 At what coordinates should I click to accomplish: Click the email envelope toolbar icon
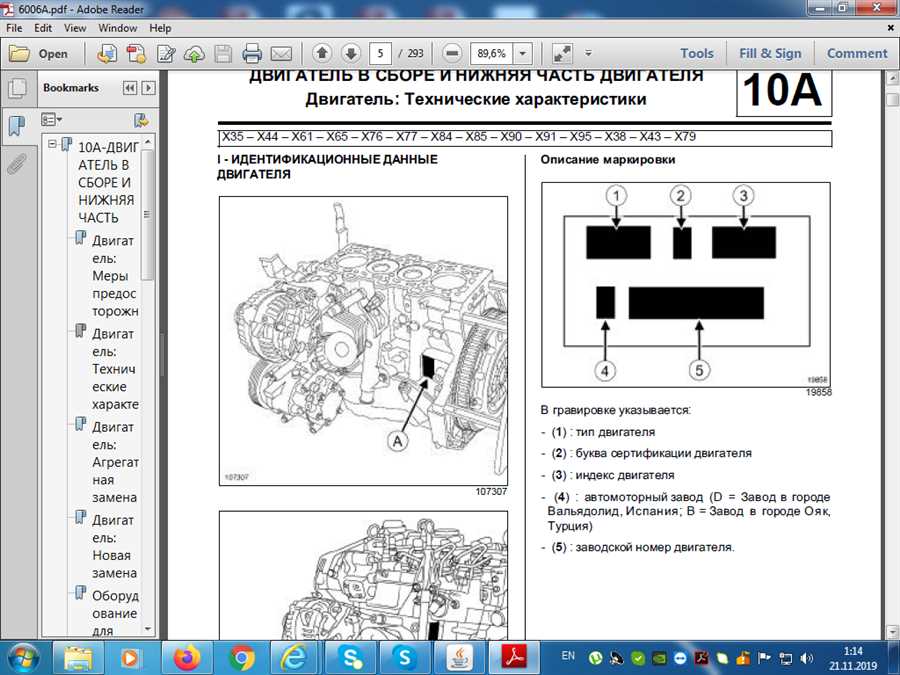point(281,54)
